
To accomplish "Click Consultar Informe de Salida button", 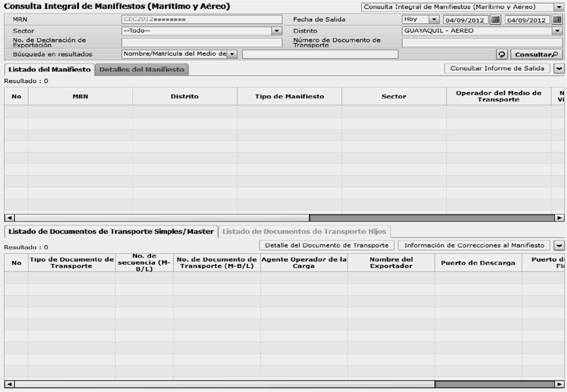I will 497,69.
